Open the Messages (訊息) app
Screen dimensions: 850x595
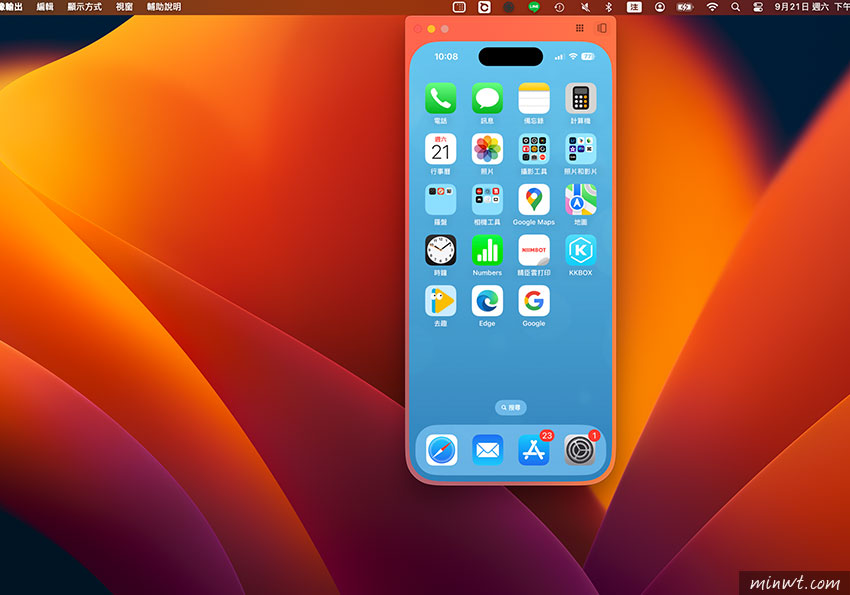point(487,98)
